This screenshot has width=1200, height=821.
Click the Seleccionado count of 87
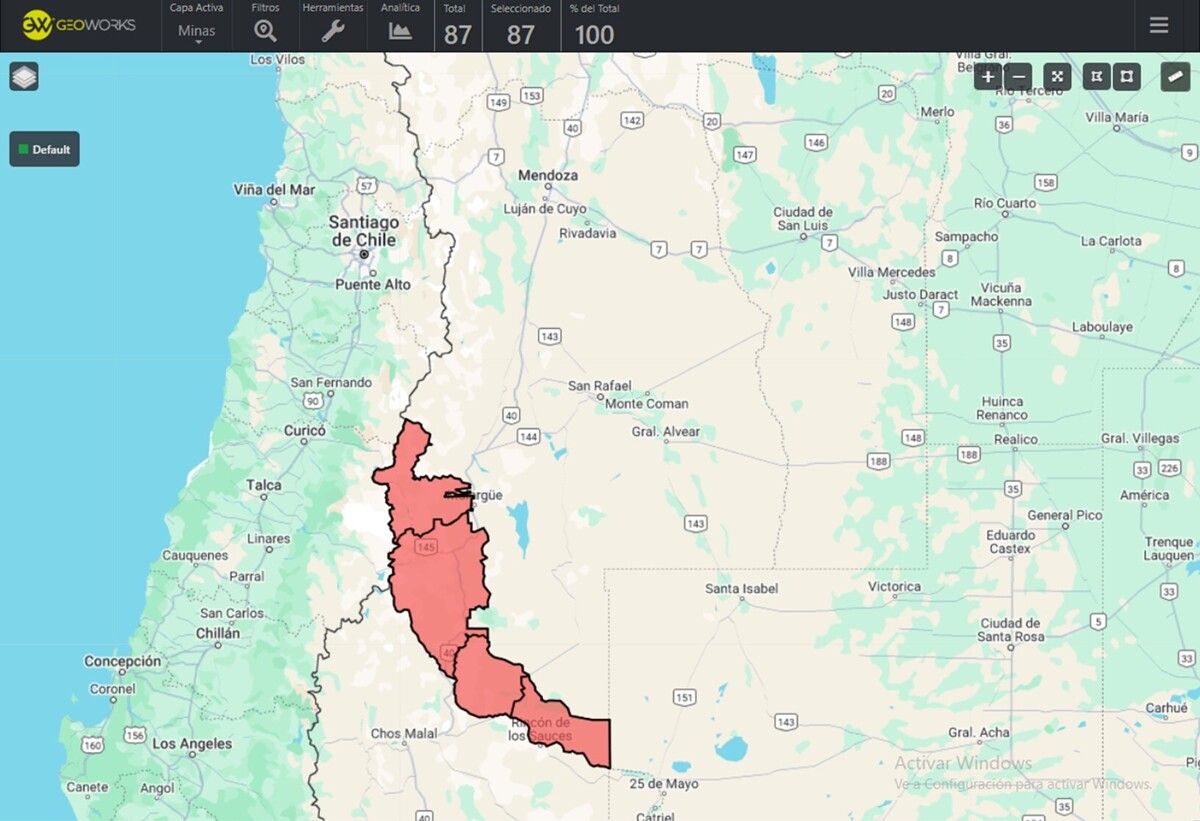point(520,35)
